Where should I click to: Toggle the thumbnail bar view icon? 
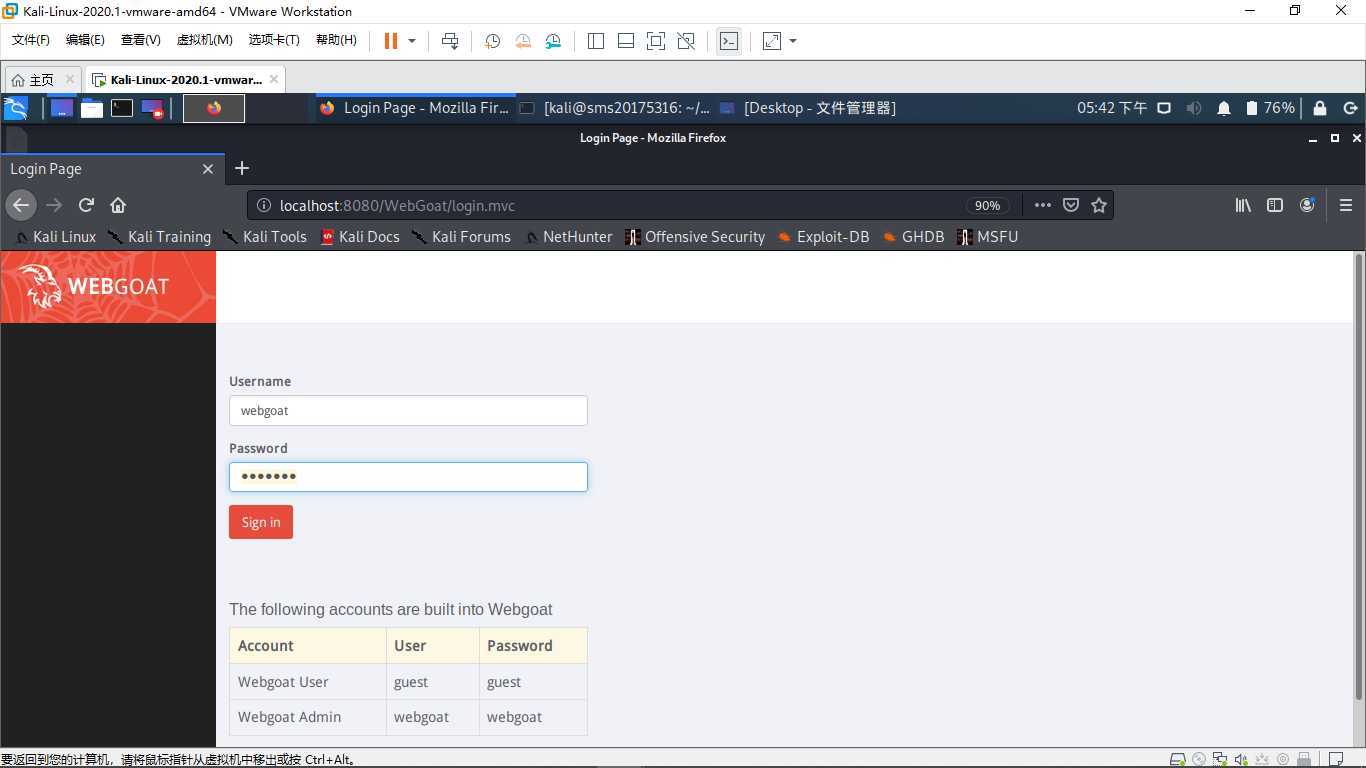pos(626,41)
